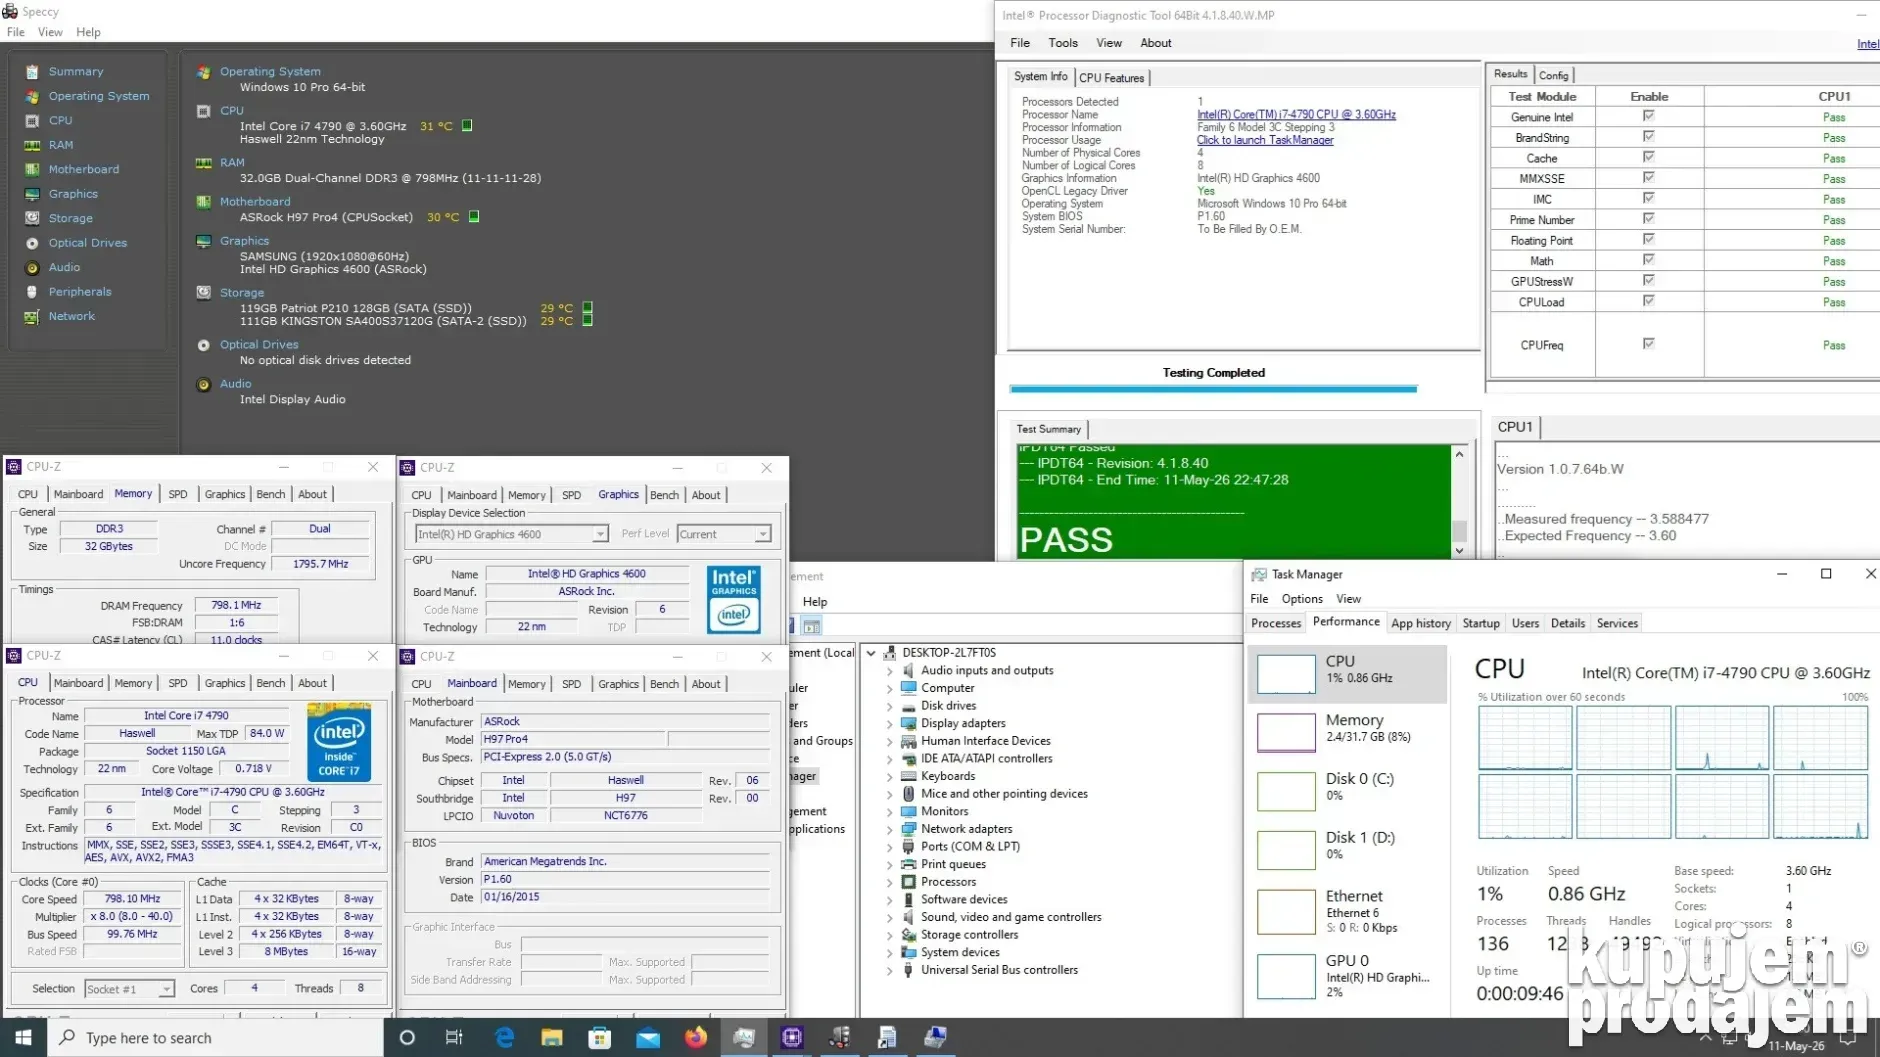The image size is (1880, 1057).
Task: Click the Intel Core i7-4790 processor name link
Action: [x=1296, y=115]
